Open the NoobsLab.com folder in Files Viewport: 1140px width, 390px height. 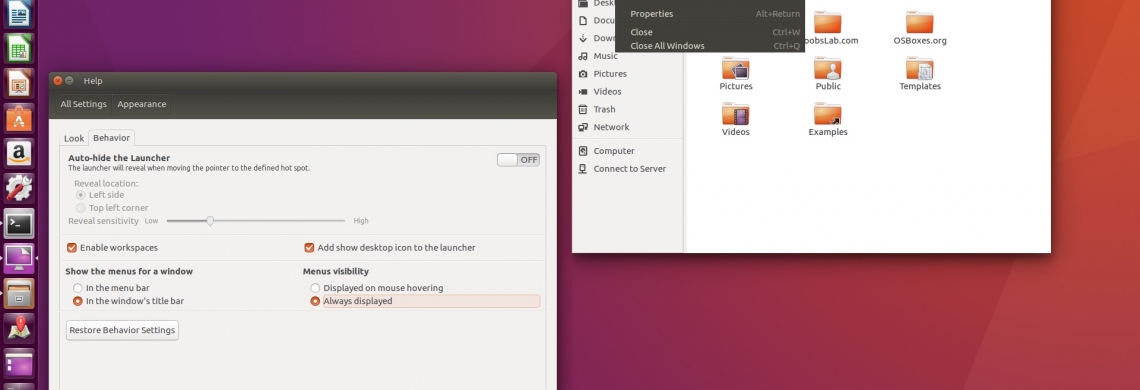tap(828, 28)
